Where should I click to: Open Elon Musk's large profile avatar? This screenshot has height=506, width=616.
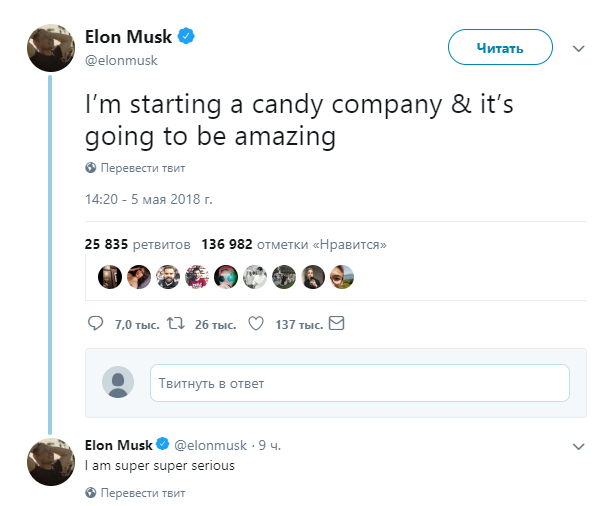49,47
